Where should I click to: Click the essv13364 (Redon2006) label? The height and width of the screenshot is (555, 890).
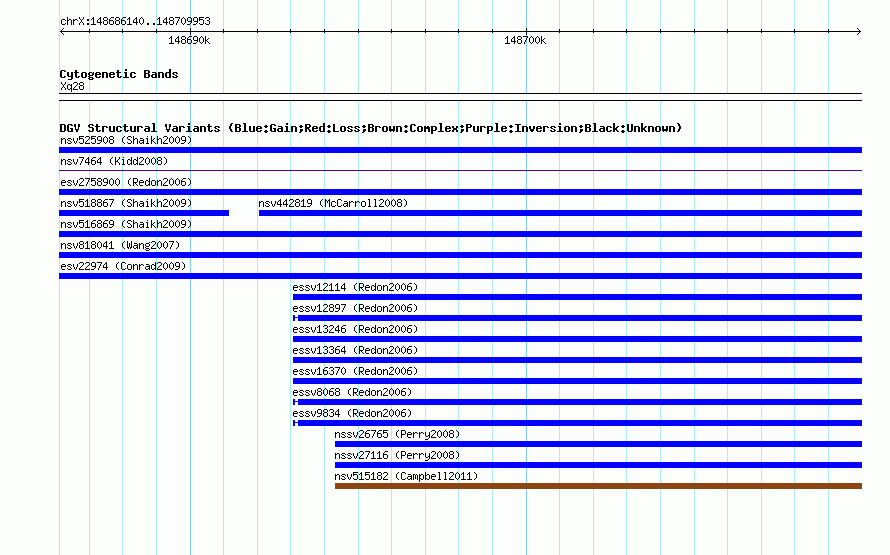tap(355, 350)
